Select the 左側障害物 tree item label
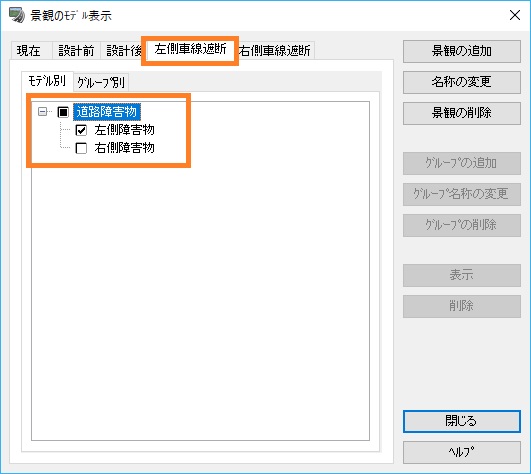The width and height of the screenshot is (531, 474). coord(125,130)
